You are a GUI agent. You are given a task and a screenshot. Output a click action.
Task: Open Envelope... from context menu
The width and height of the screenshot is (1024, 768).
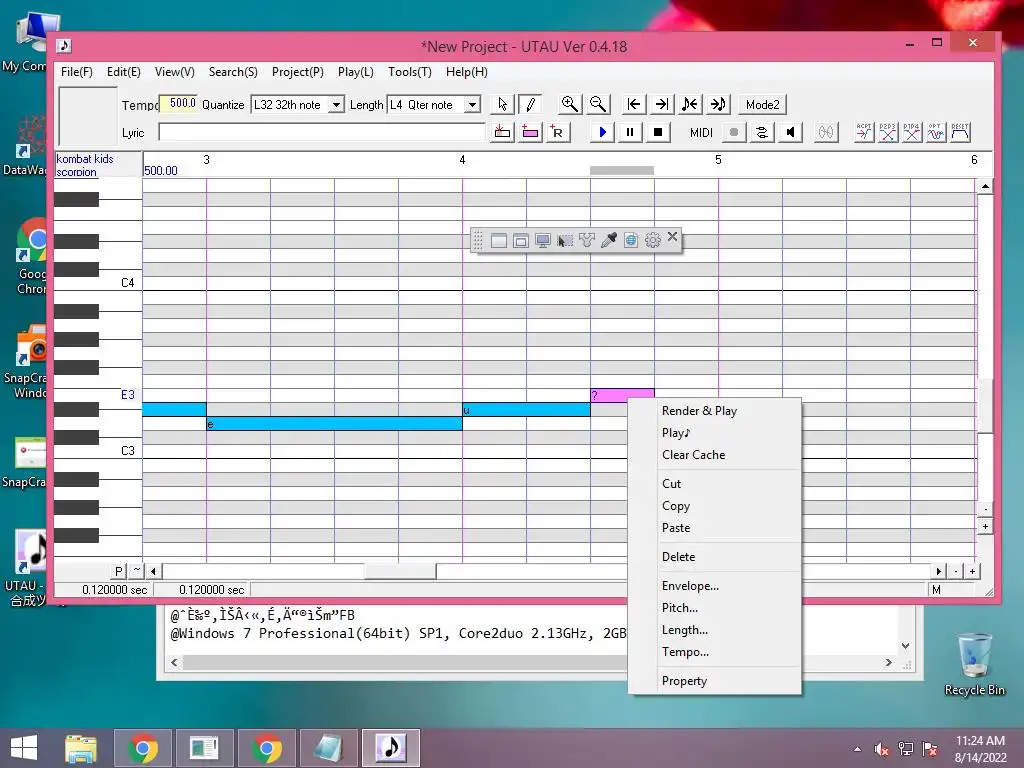coord(714,586)
